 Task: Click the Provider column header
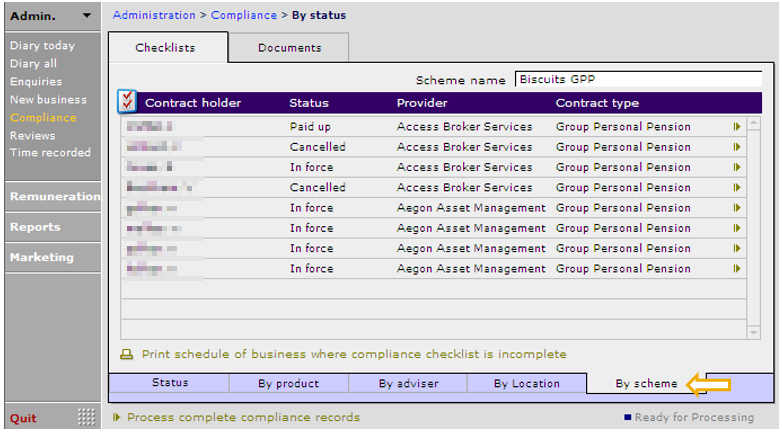(422, 103)
